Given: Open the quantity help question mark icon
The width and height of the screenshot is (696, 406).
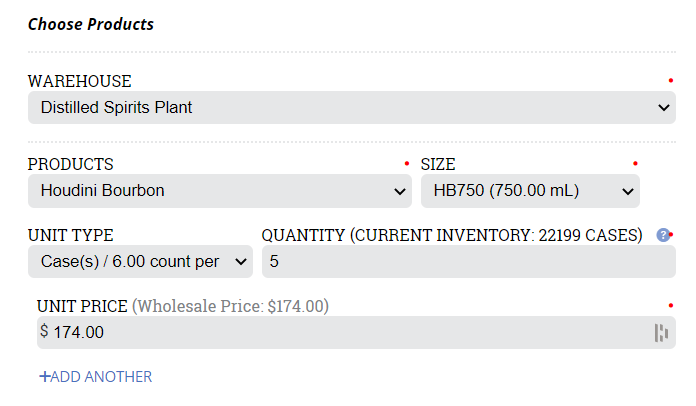Looking at the screenshot, I should tap(663, 235).
